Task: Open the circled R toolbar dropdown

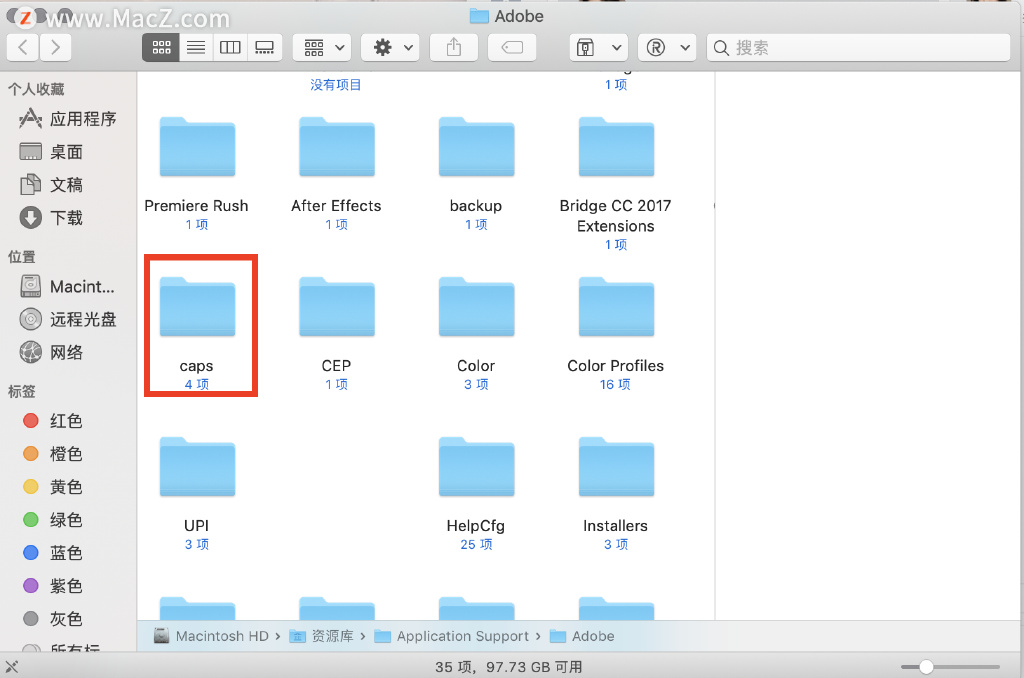Action: pyautogui.click(x=667, y=47)
